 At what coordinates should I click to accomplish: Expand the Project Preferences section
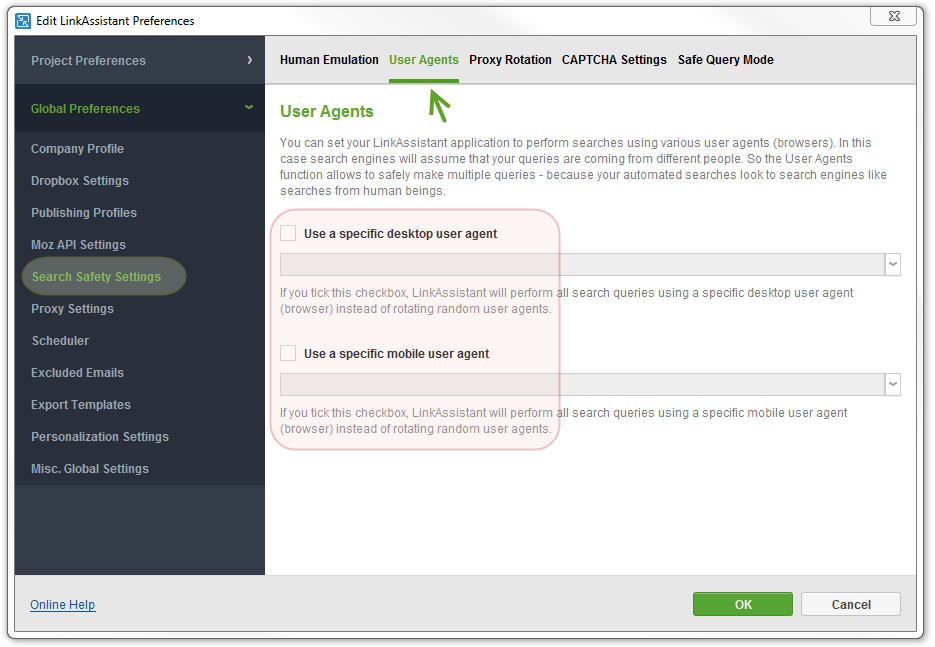[x=140, y=60]
